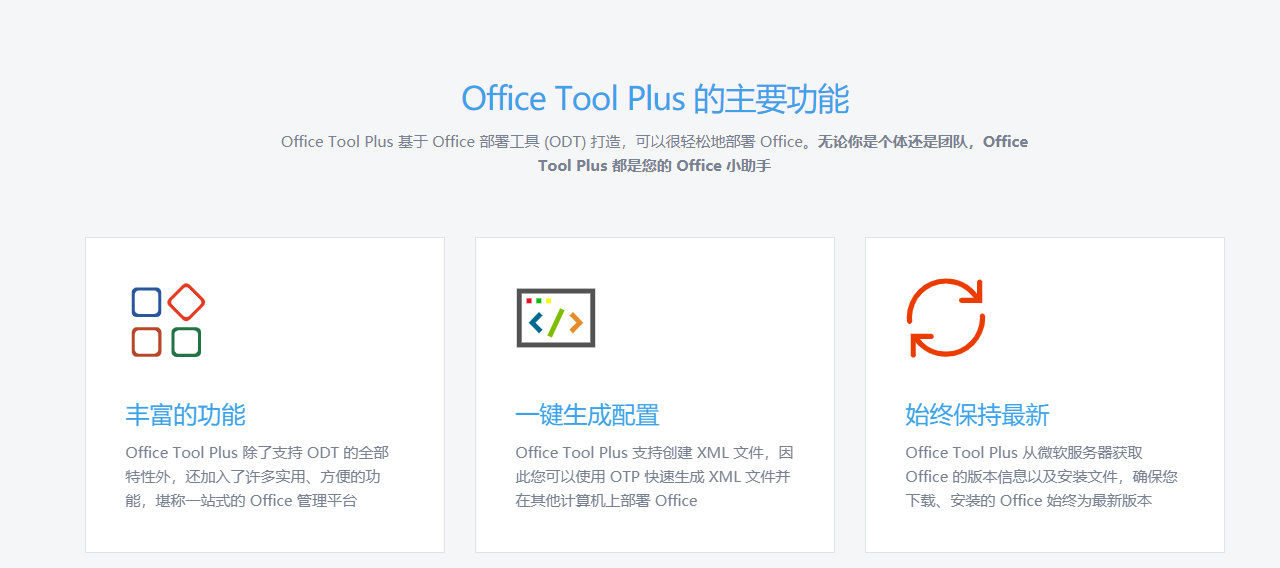The image size is (1280, 568).
Task: Select the 丰富的功能 heading
Action: pyautogui.click(x=186, y=414)
